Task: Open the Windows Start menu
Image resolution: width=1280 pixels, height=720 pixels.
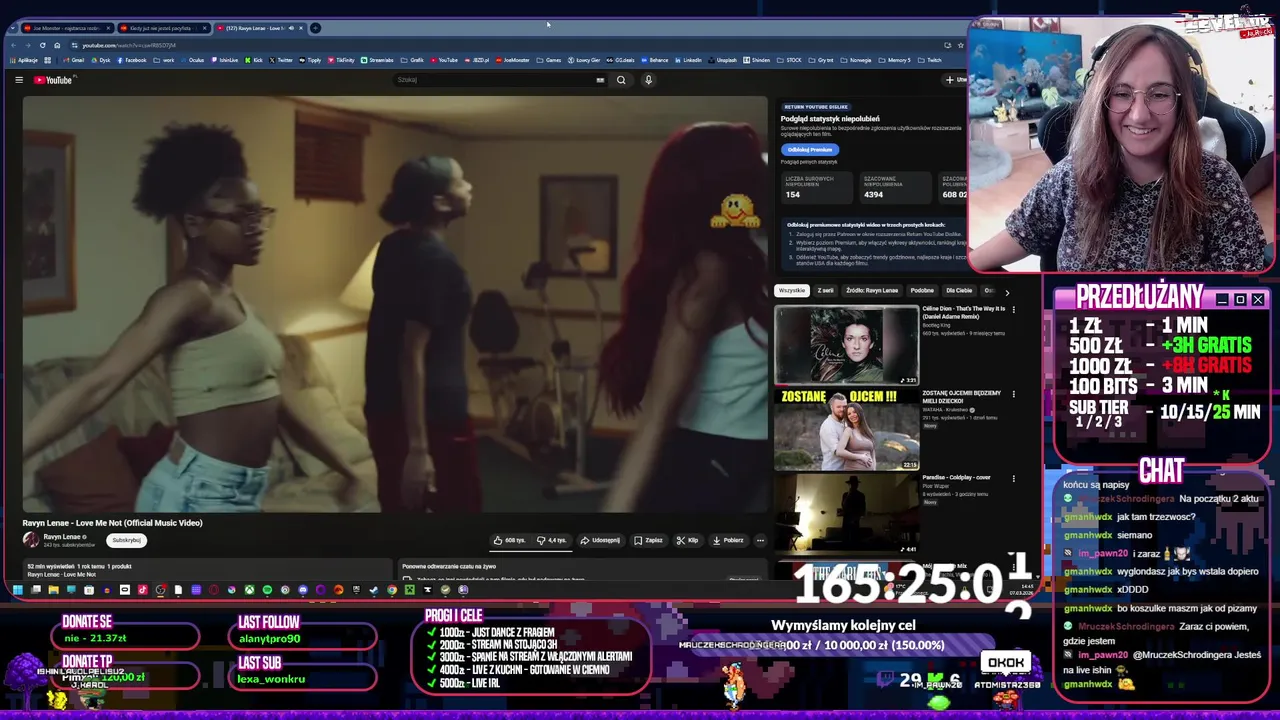Action: [x=17, y=590]
